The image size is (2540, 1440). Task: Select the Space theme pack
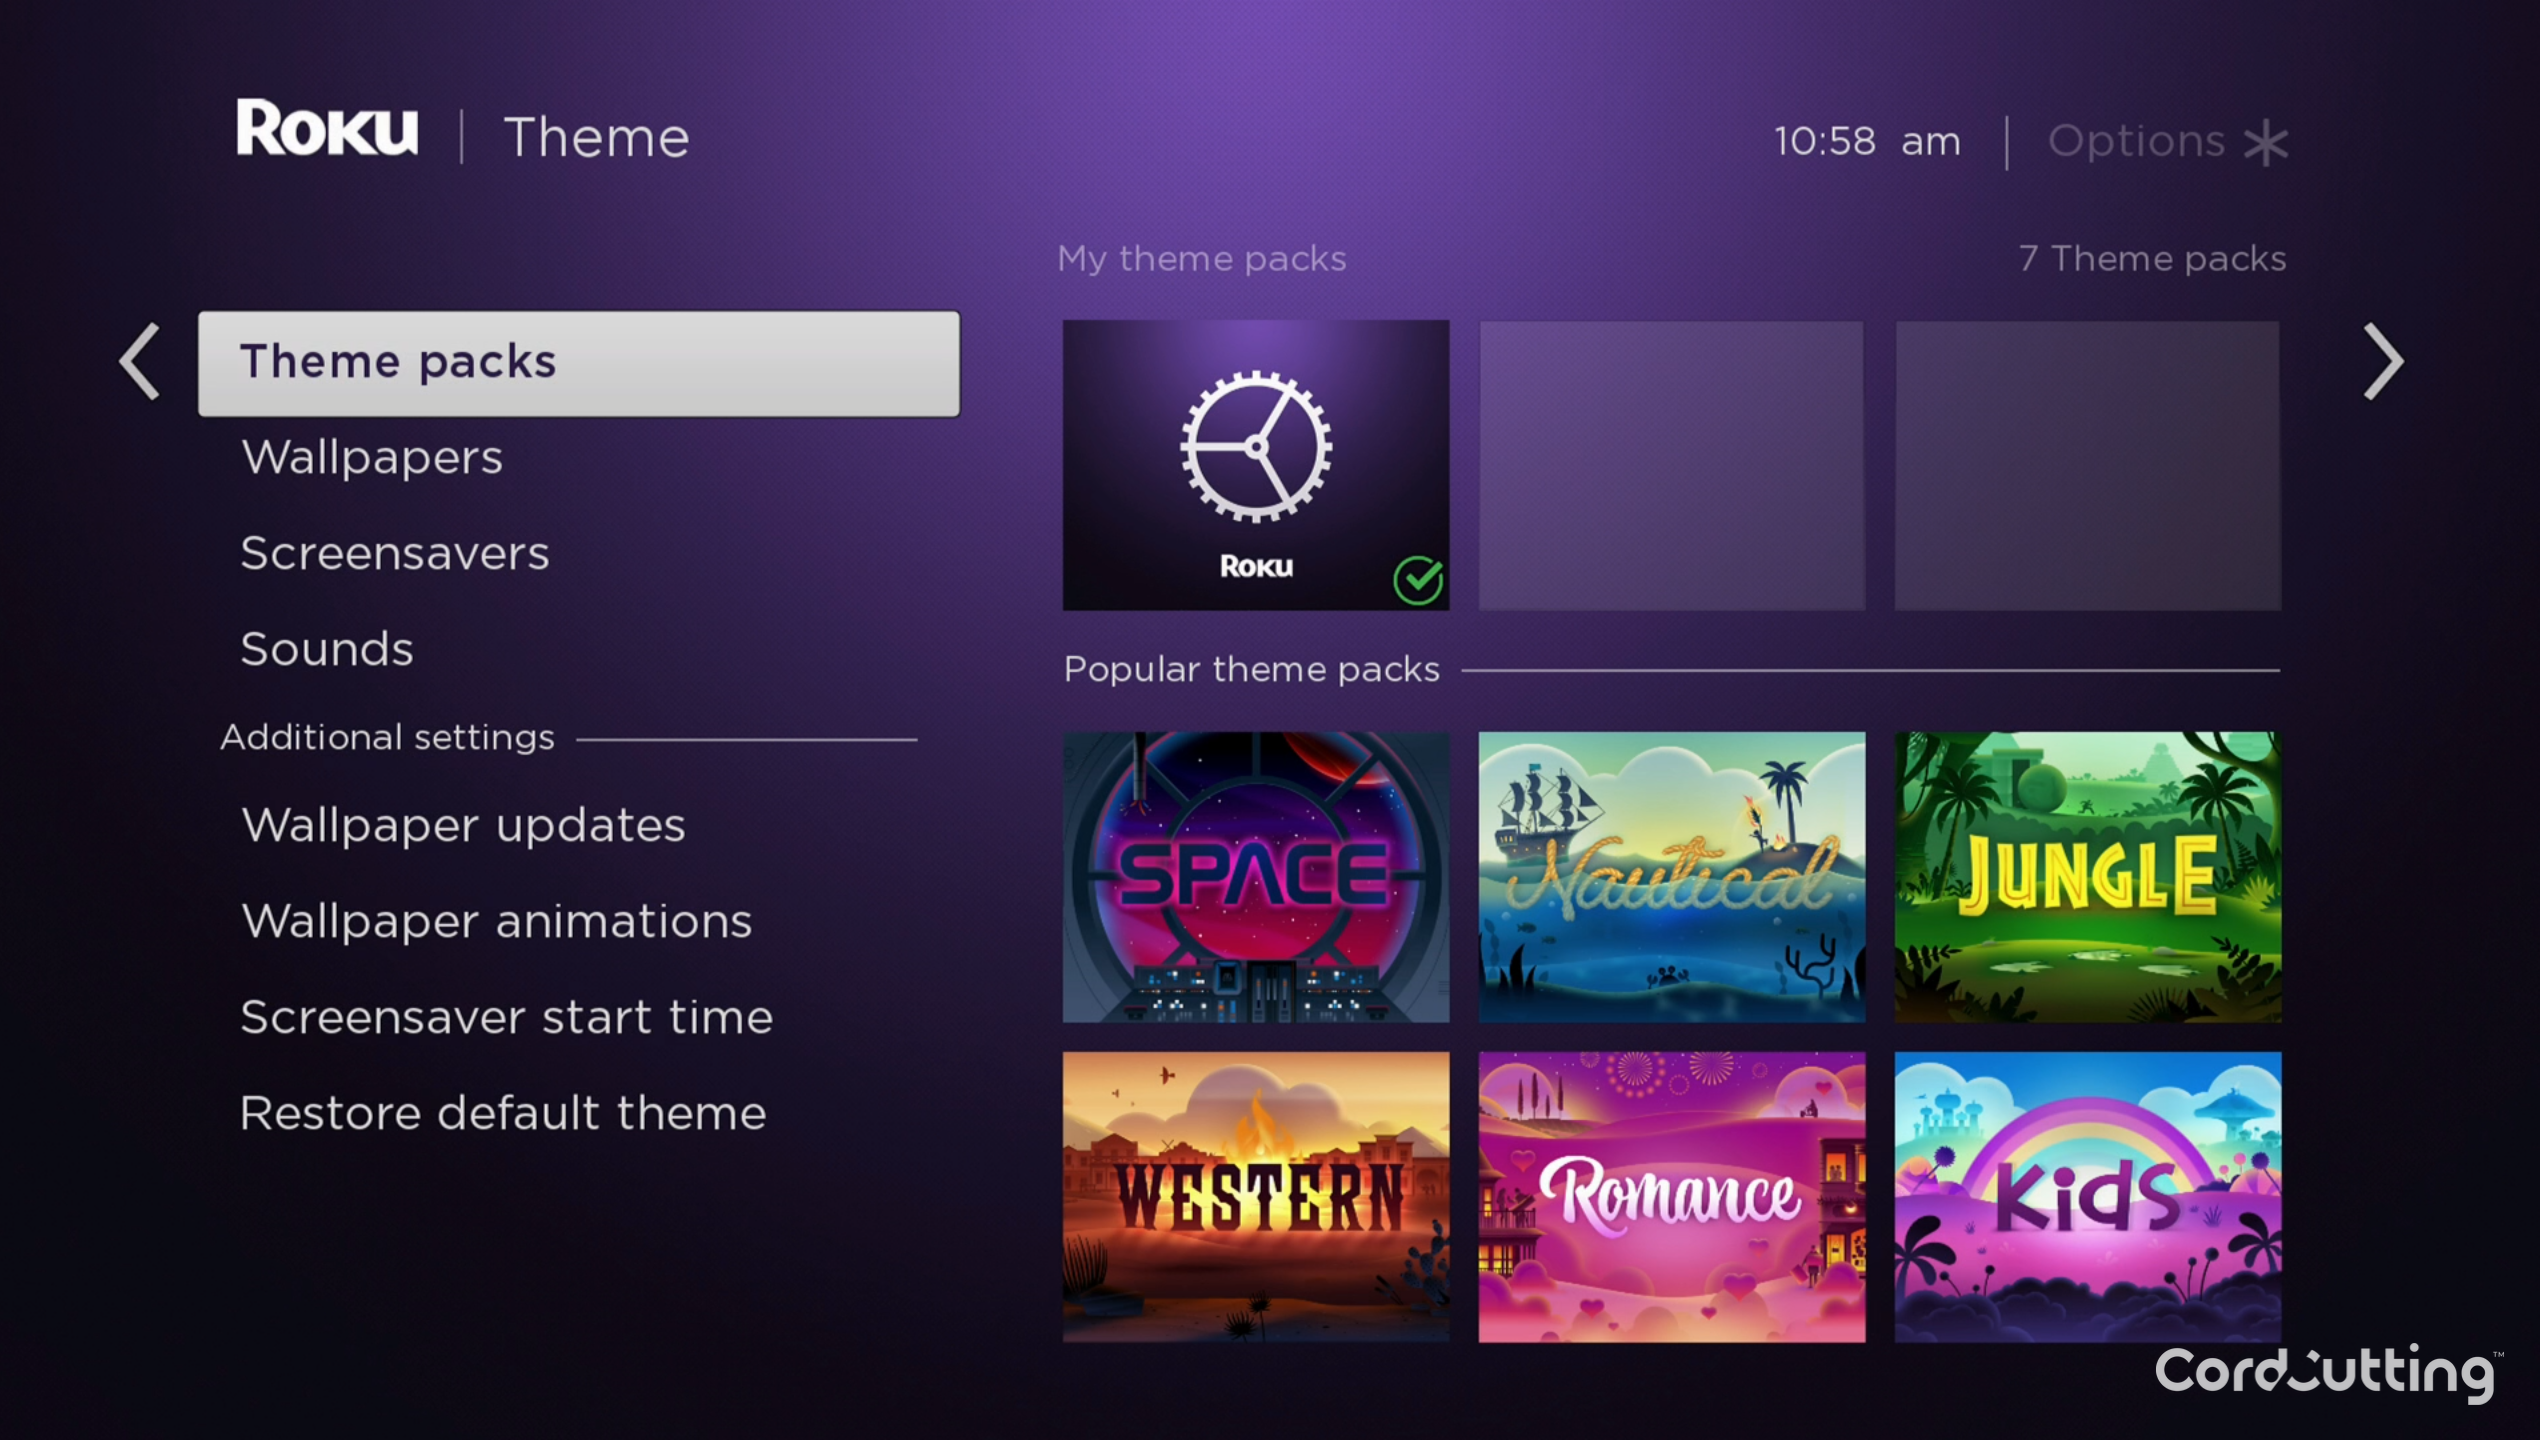tap(1254, 876)
